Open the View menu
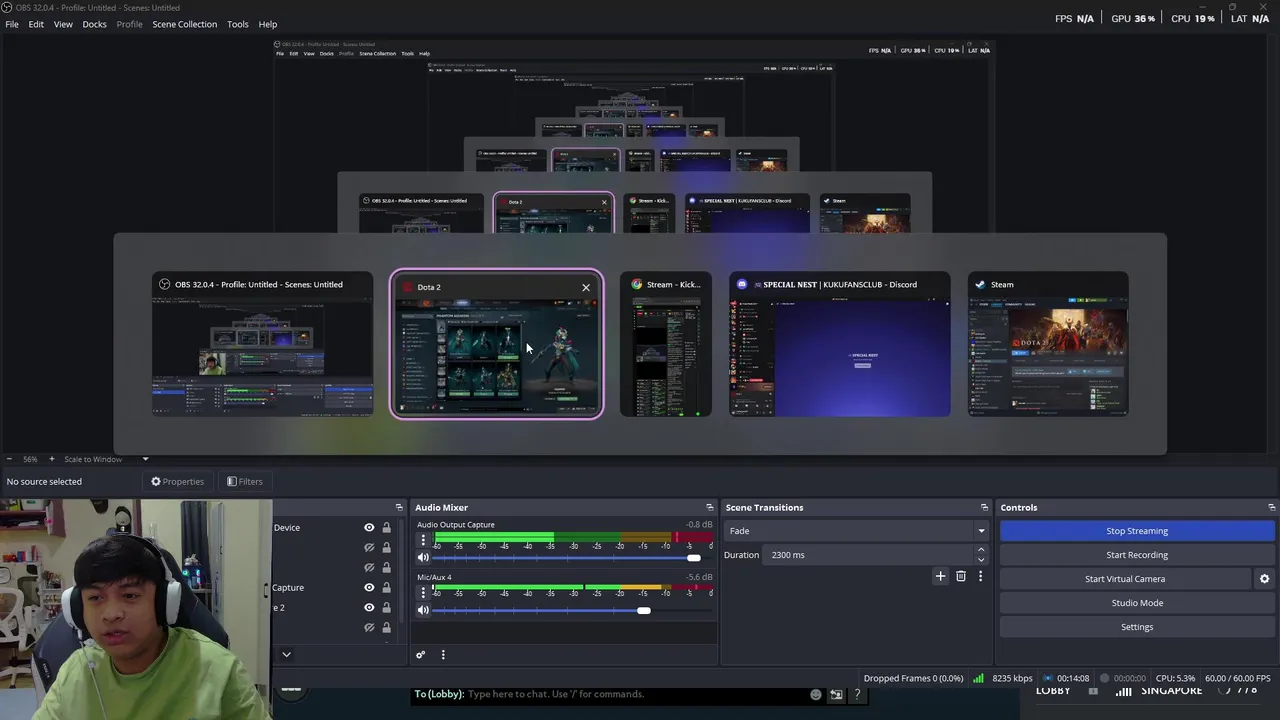The image size is (1280, 720). pos(63,24)
